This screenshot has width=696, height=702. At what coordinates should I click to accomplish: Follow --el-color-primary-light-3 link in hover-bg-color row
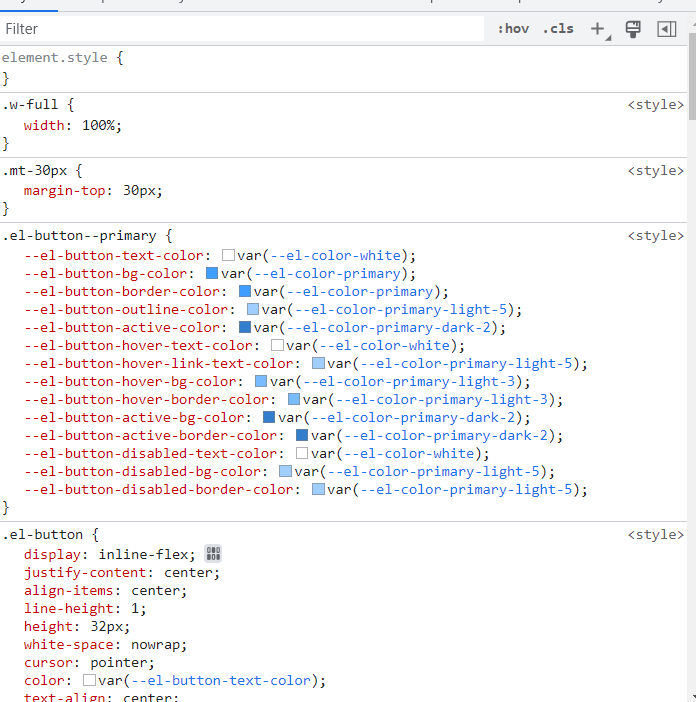pyautogui.click(x=409, y=381)
